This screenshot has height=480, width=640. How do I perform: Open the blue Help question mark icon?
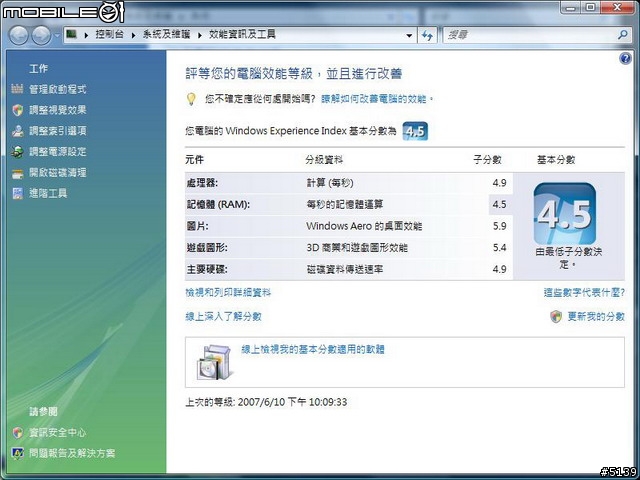point(625,59)
